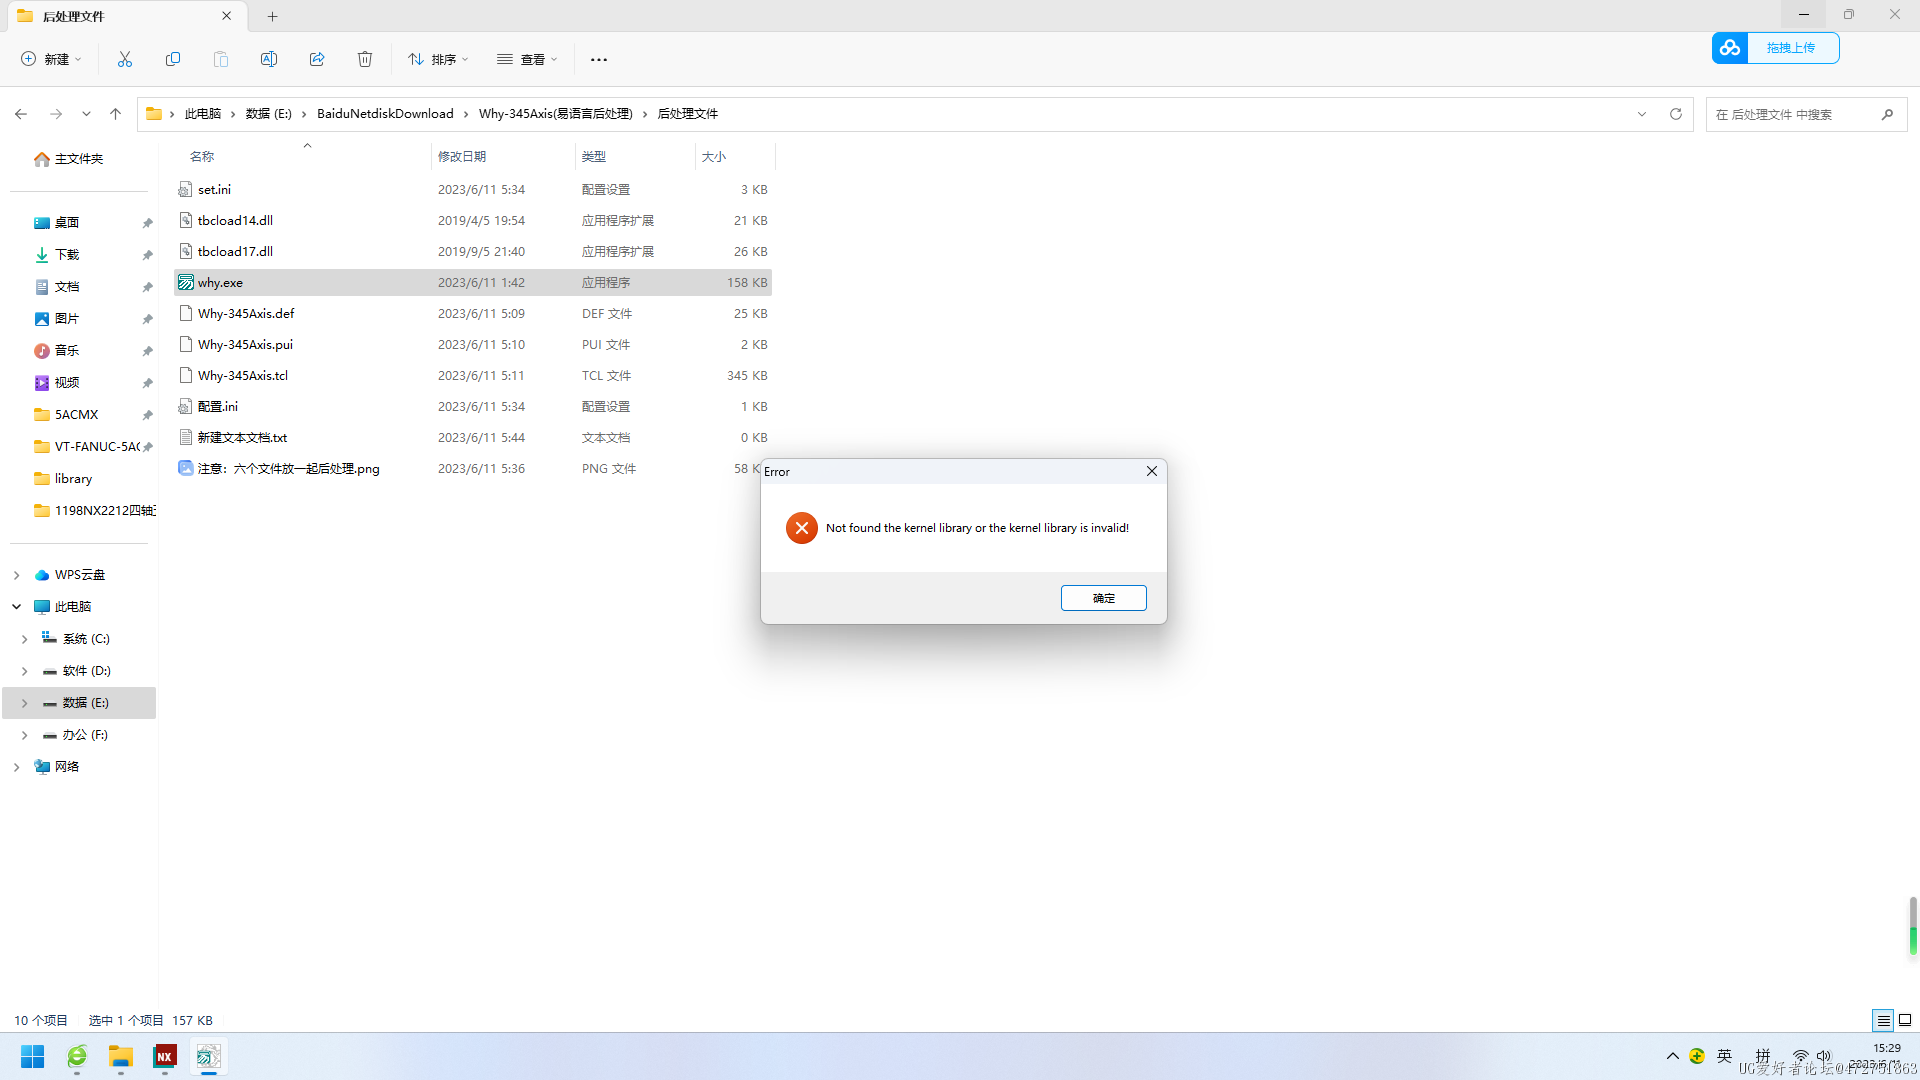Click the search magnifier icon

1887,114
